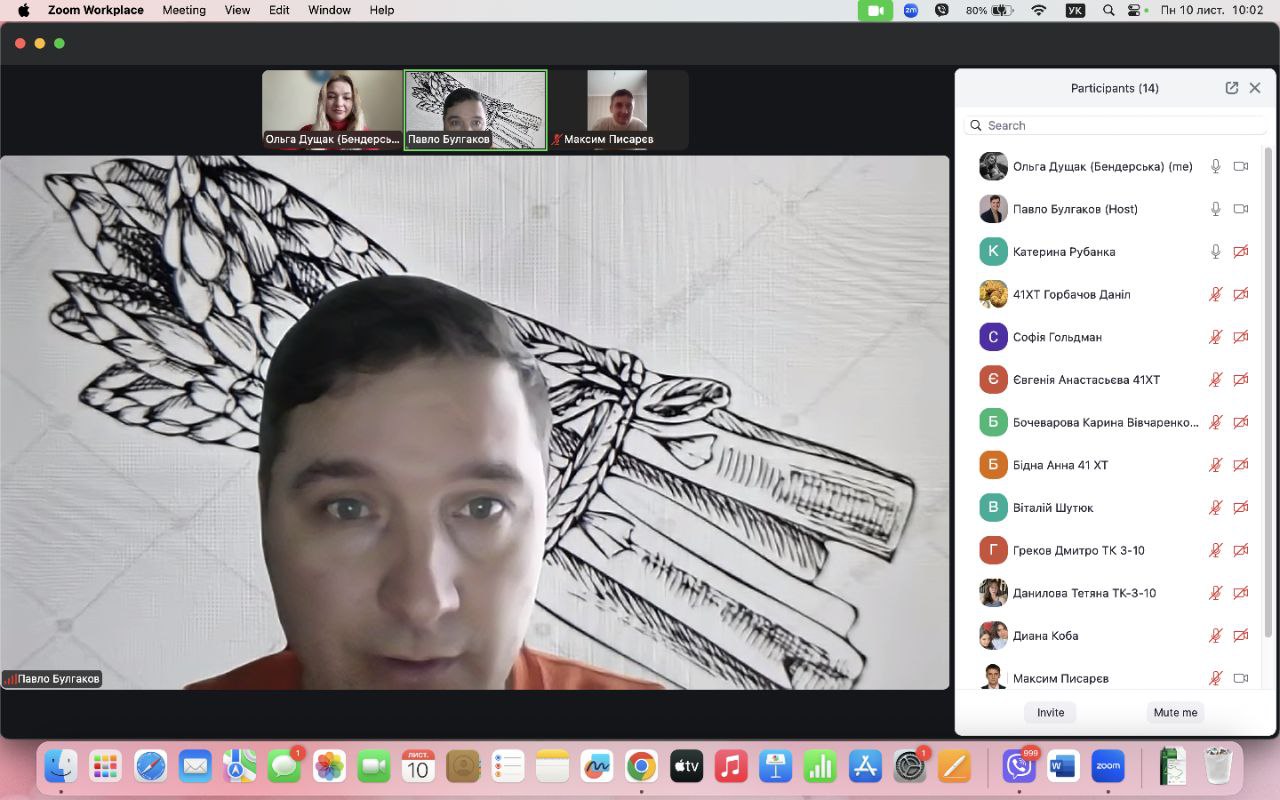Click the Ольга Дущак video thumbnail
The image size is (1280, 800).
(332, 110)
